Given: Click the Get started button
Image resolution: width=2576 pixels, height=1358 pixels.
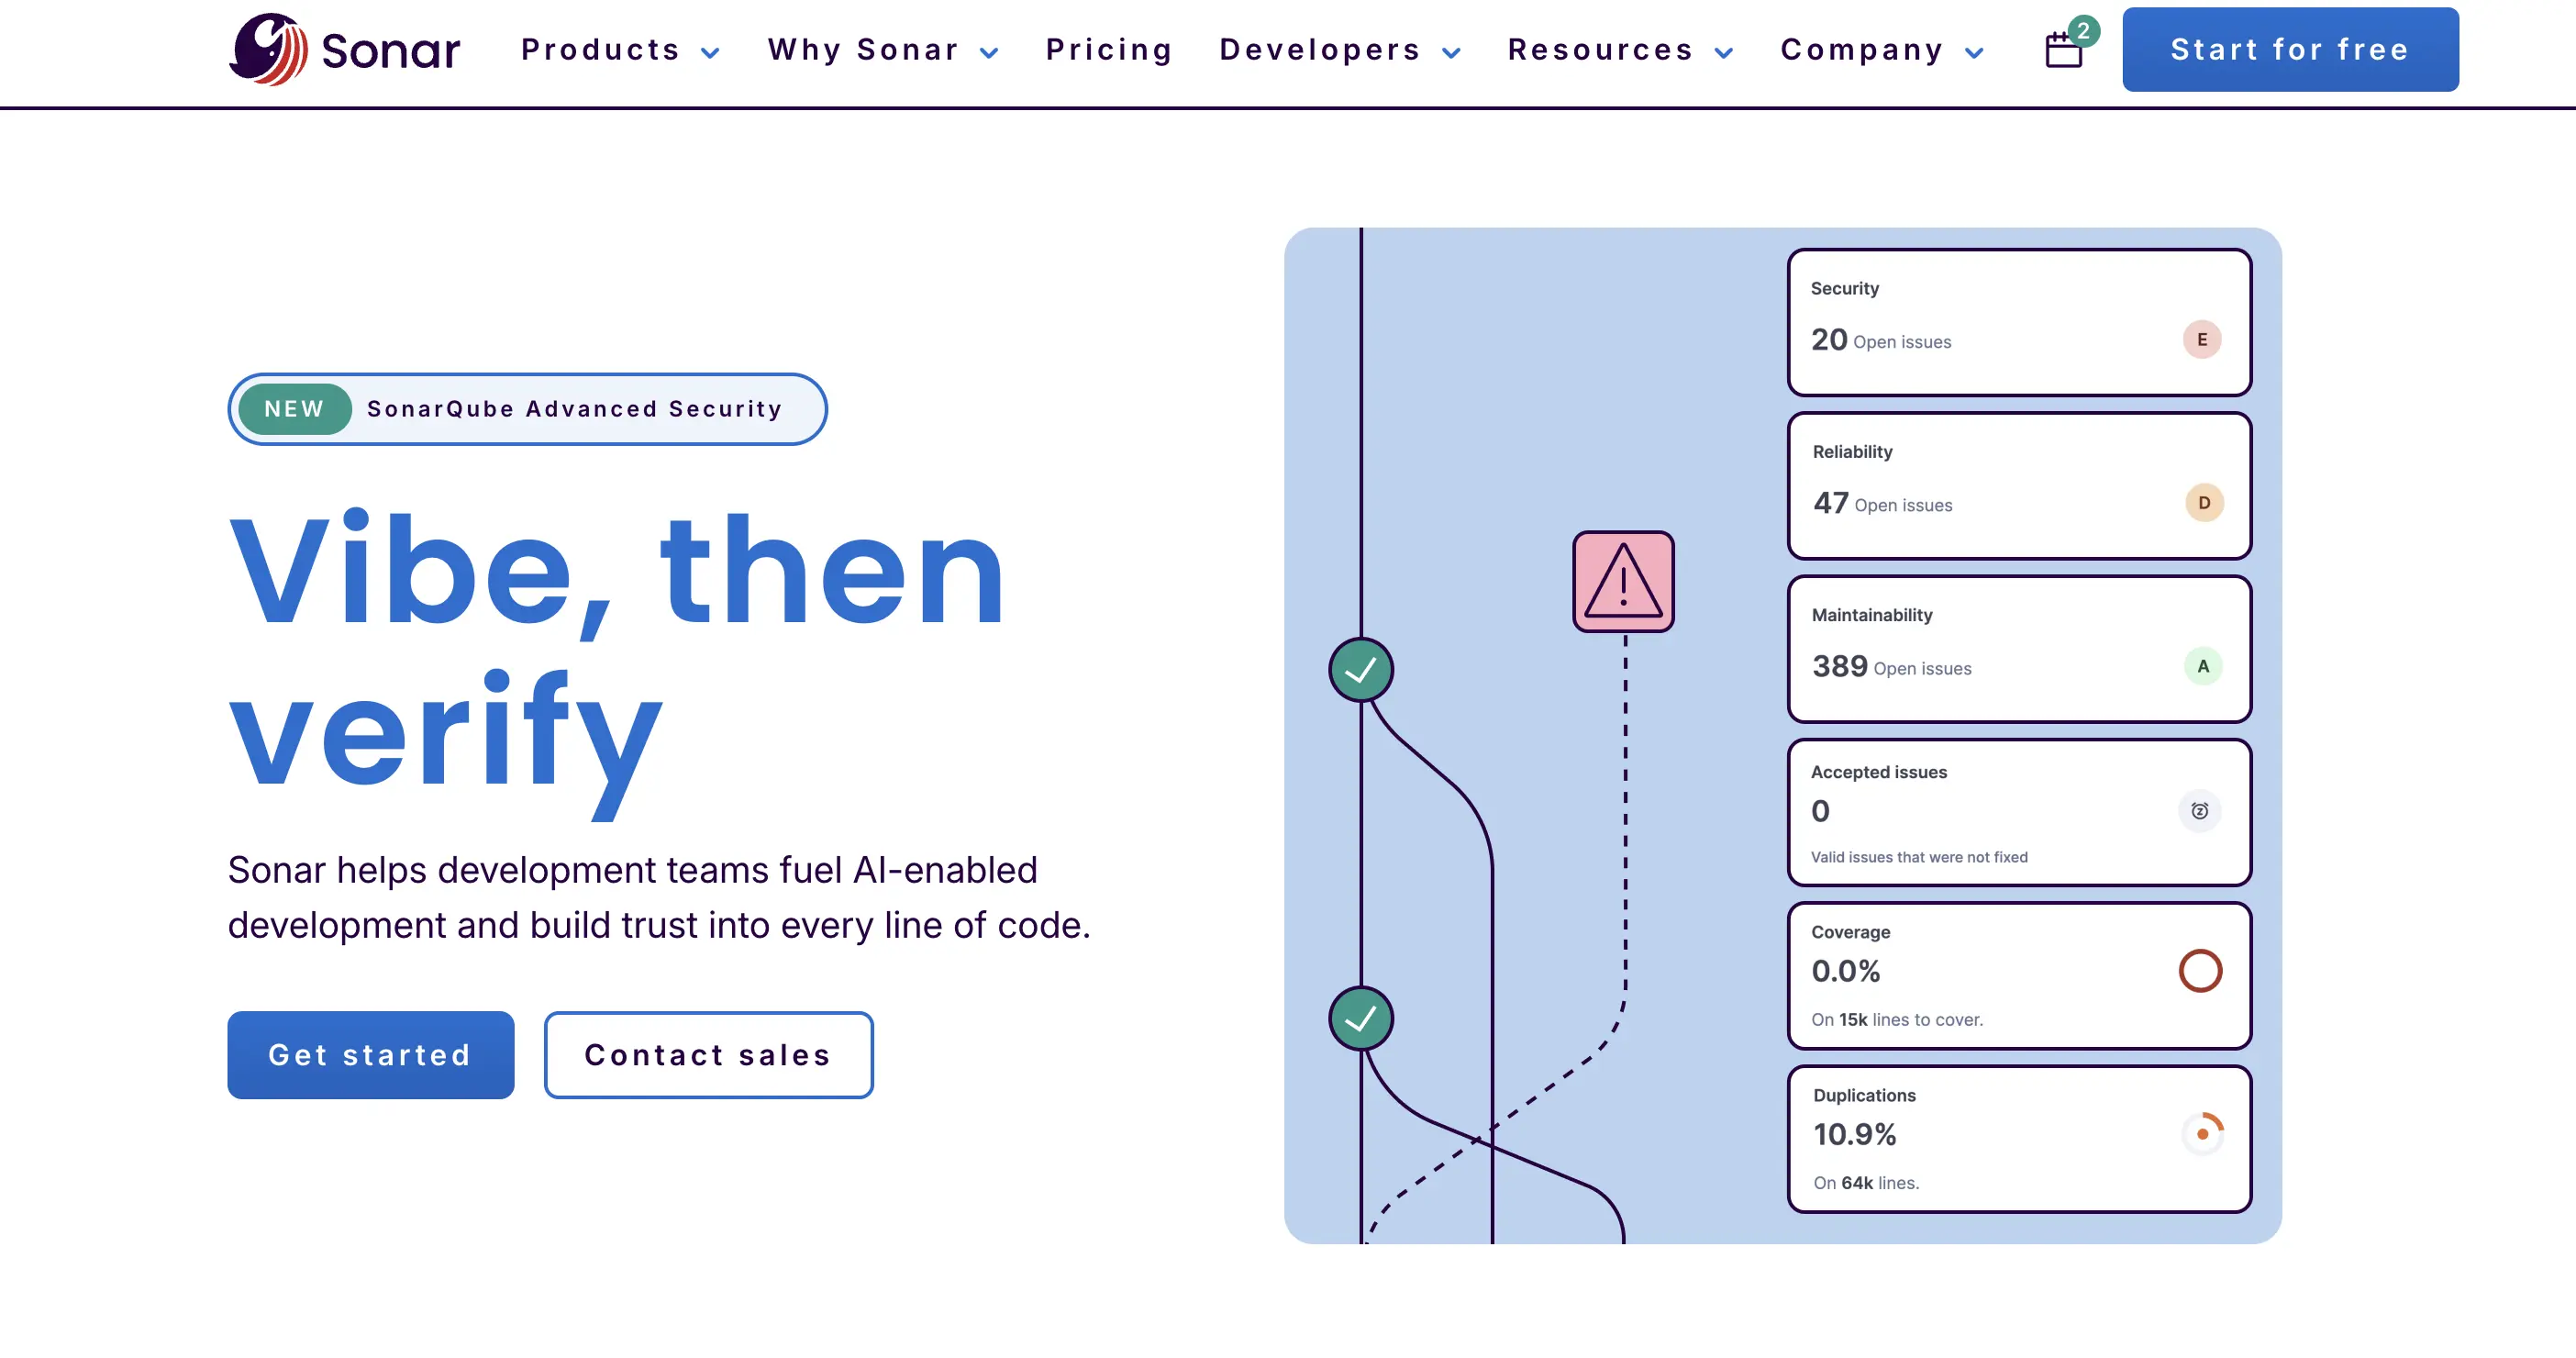Looking at the screenshot, I should (370, 1055).
